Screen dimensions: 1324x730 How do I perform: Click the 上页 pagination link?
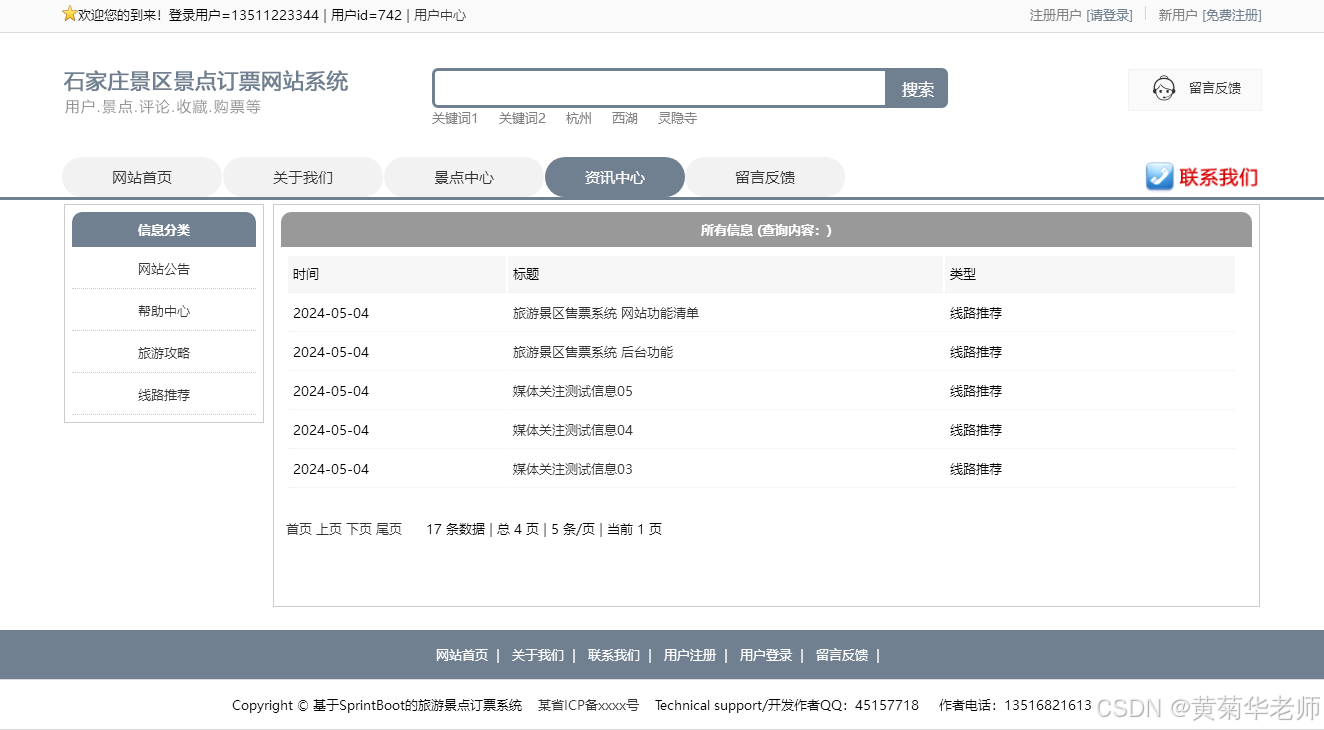click(329, 529)
